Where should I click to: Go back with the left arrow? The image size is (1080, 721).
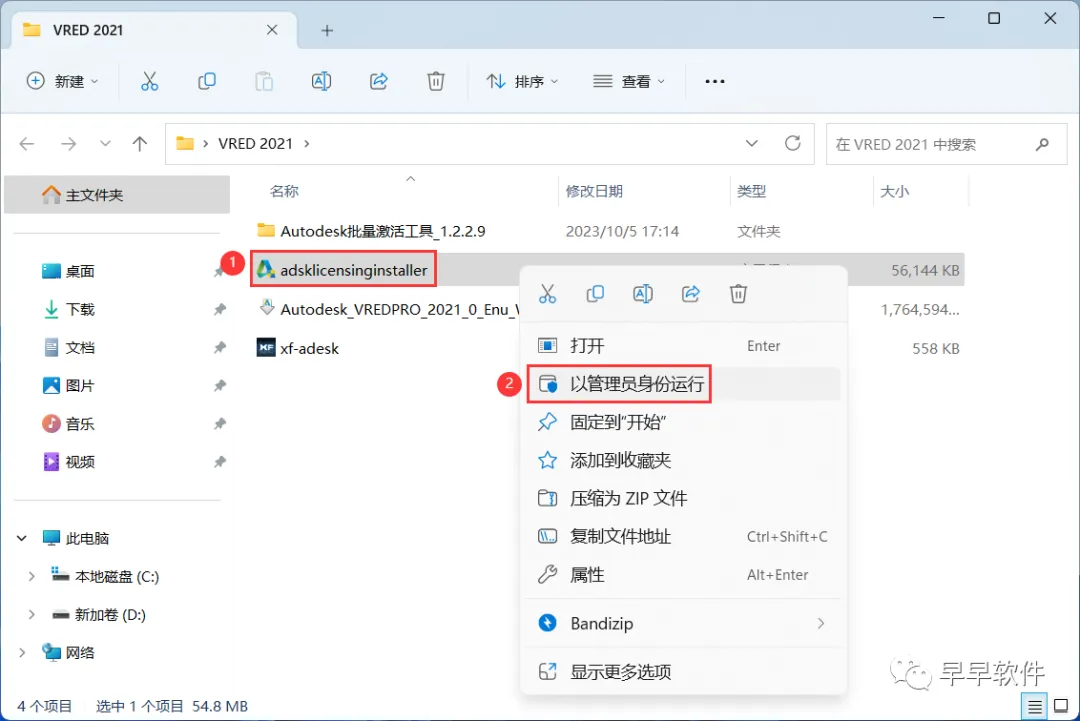click(27, 144)
